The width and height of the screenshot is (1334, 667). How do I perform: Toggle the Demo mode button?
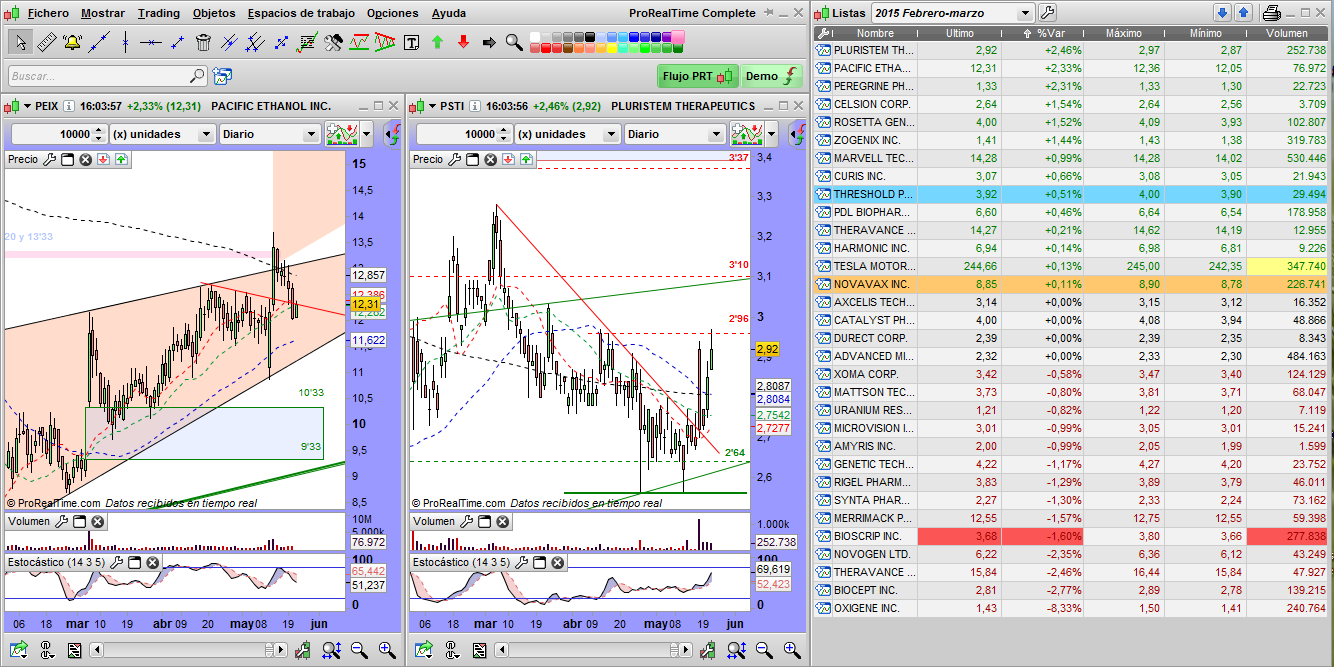(x=772, y=76)
